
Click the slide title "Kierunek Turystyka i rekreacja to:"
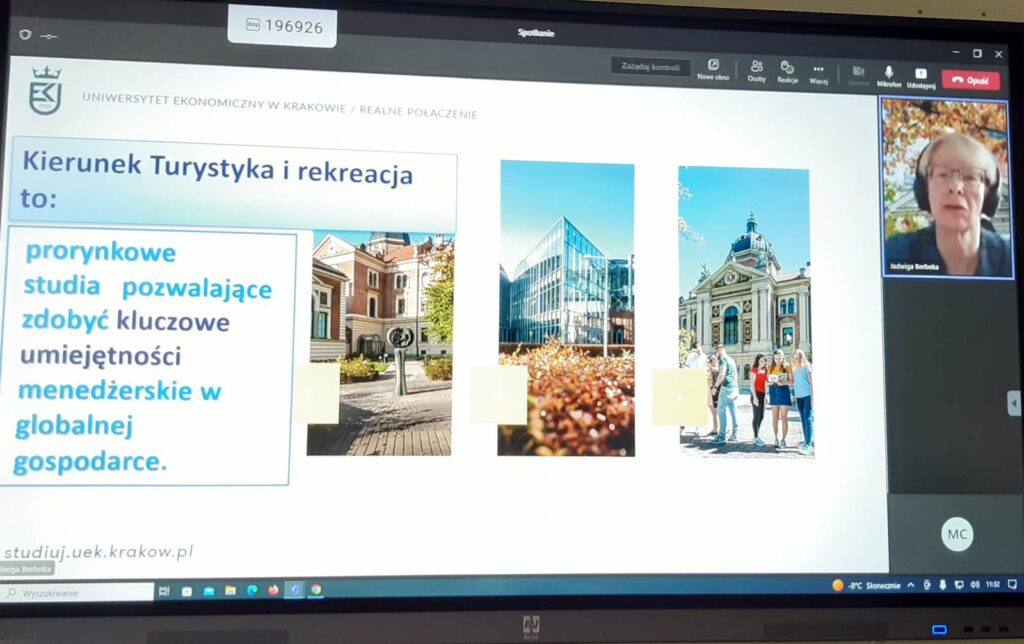pos(216,180)
